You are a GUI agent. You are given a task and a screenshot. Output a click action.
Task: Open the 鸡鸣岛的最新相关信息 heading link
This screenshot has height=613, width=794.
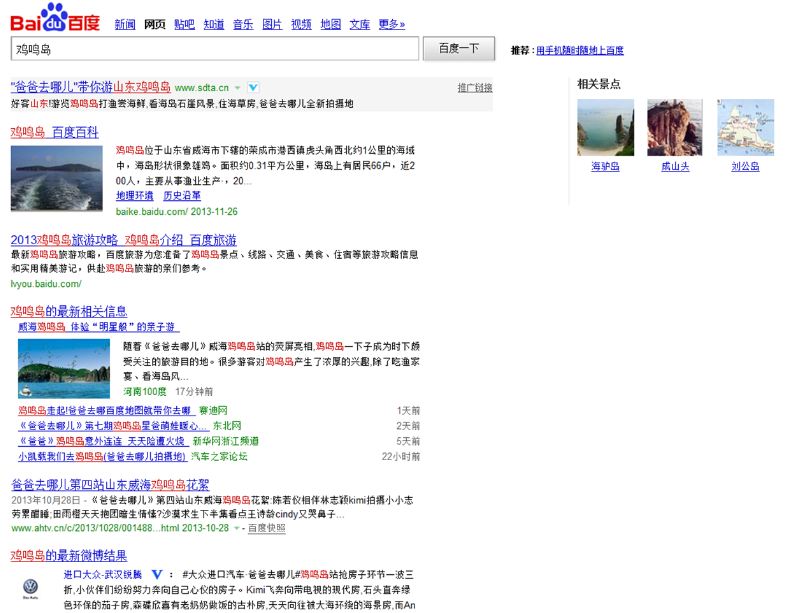[69, 311]
